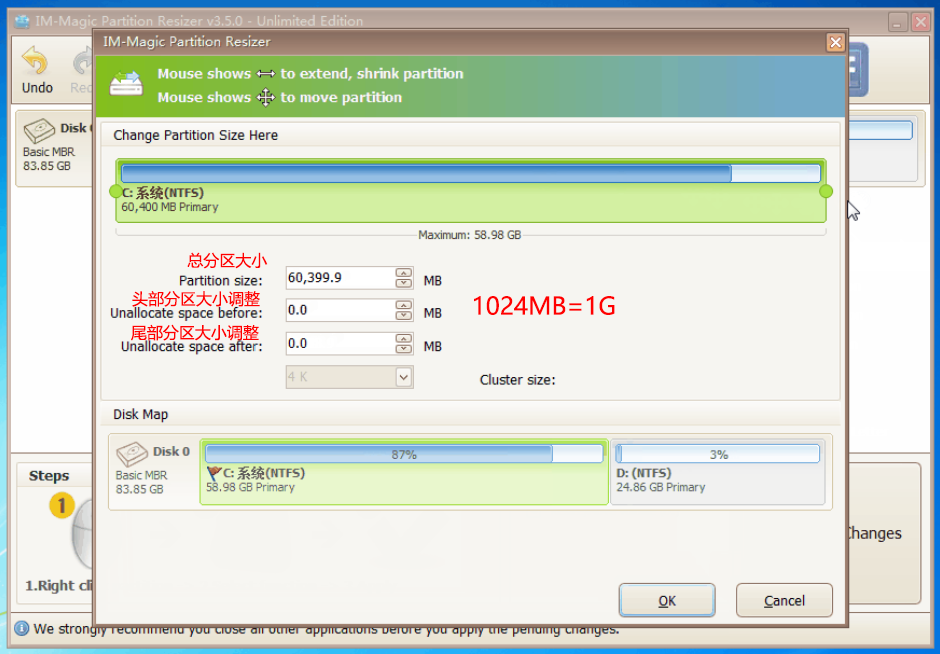Click the "Cluster size:" label
The height and width of the screenshot is (654, 940).
tap(517, 380)
